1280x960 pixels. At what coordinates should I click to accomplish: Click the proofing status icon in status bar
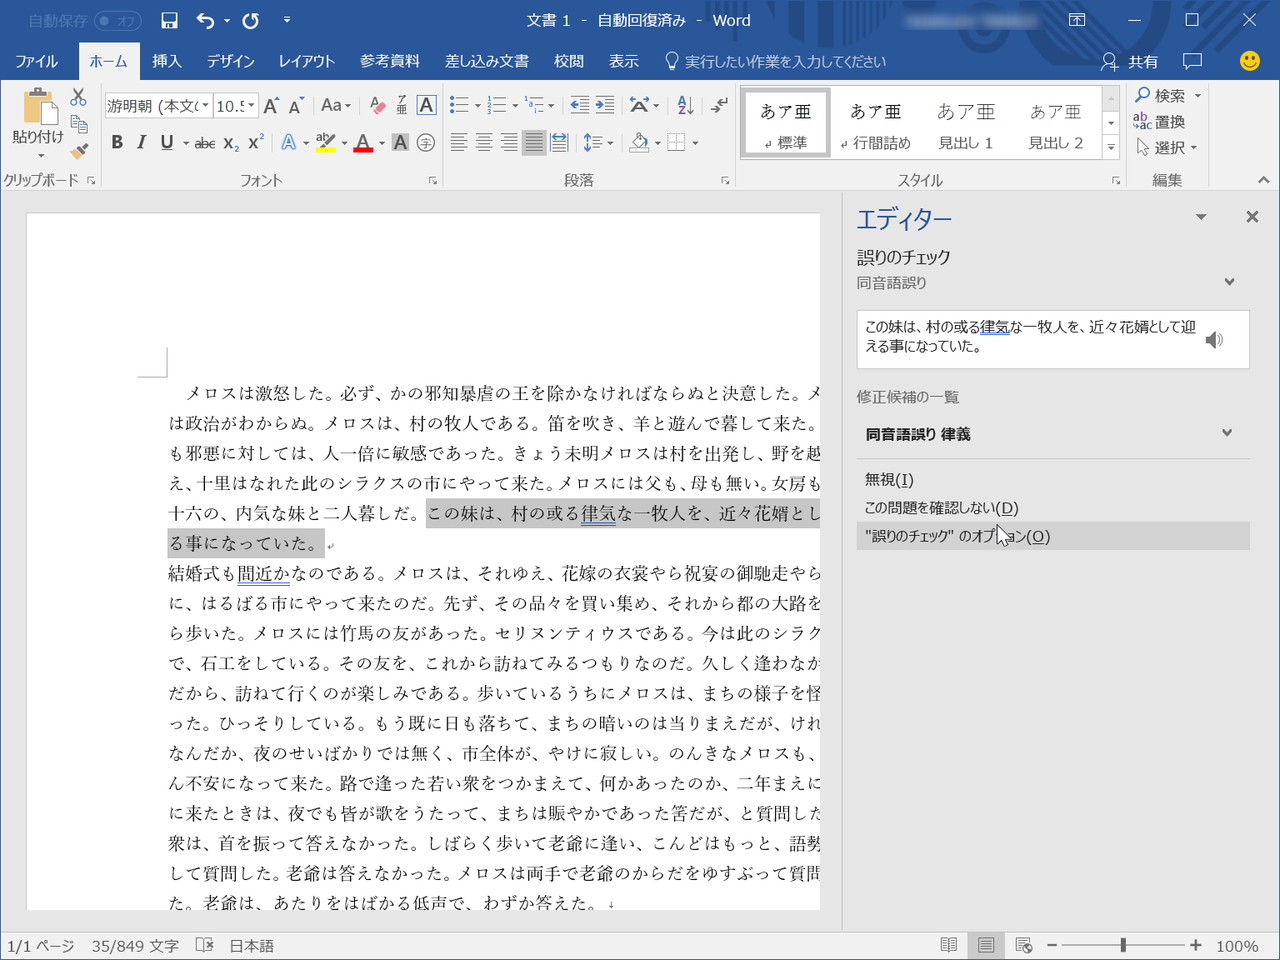coord(204,944)
